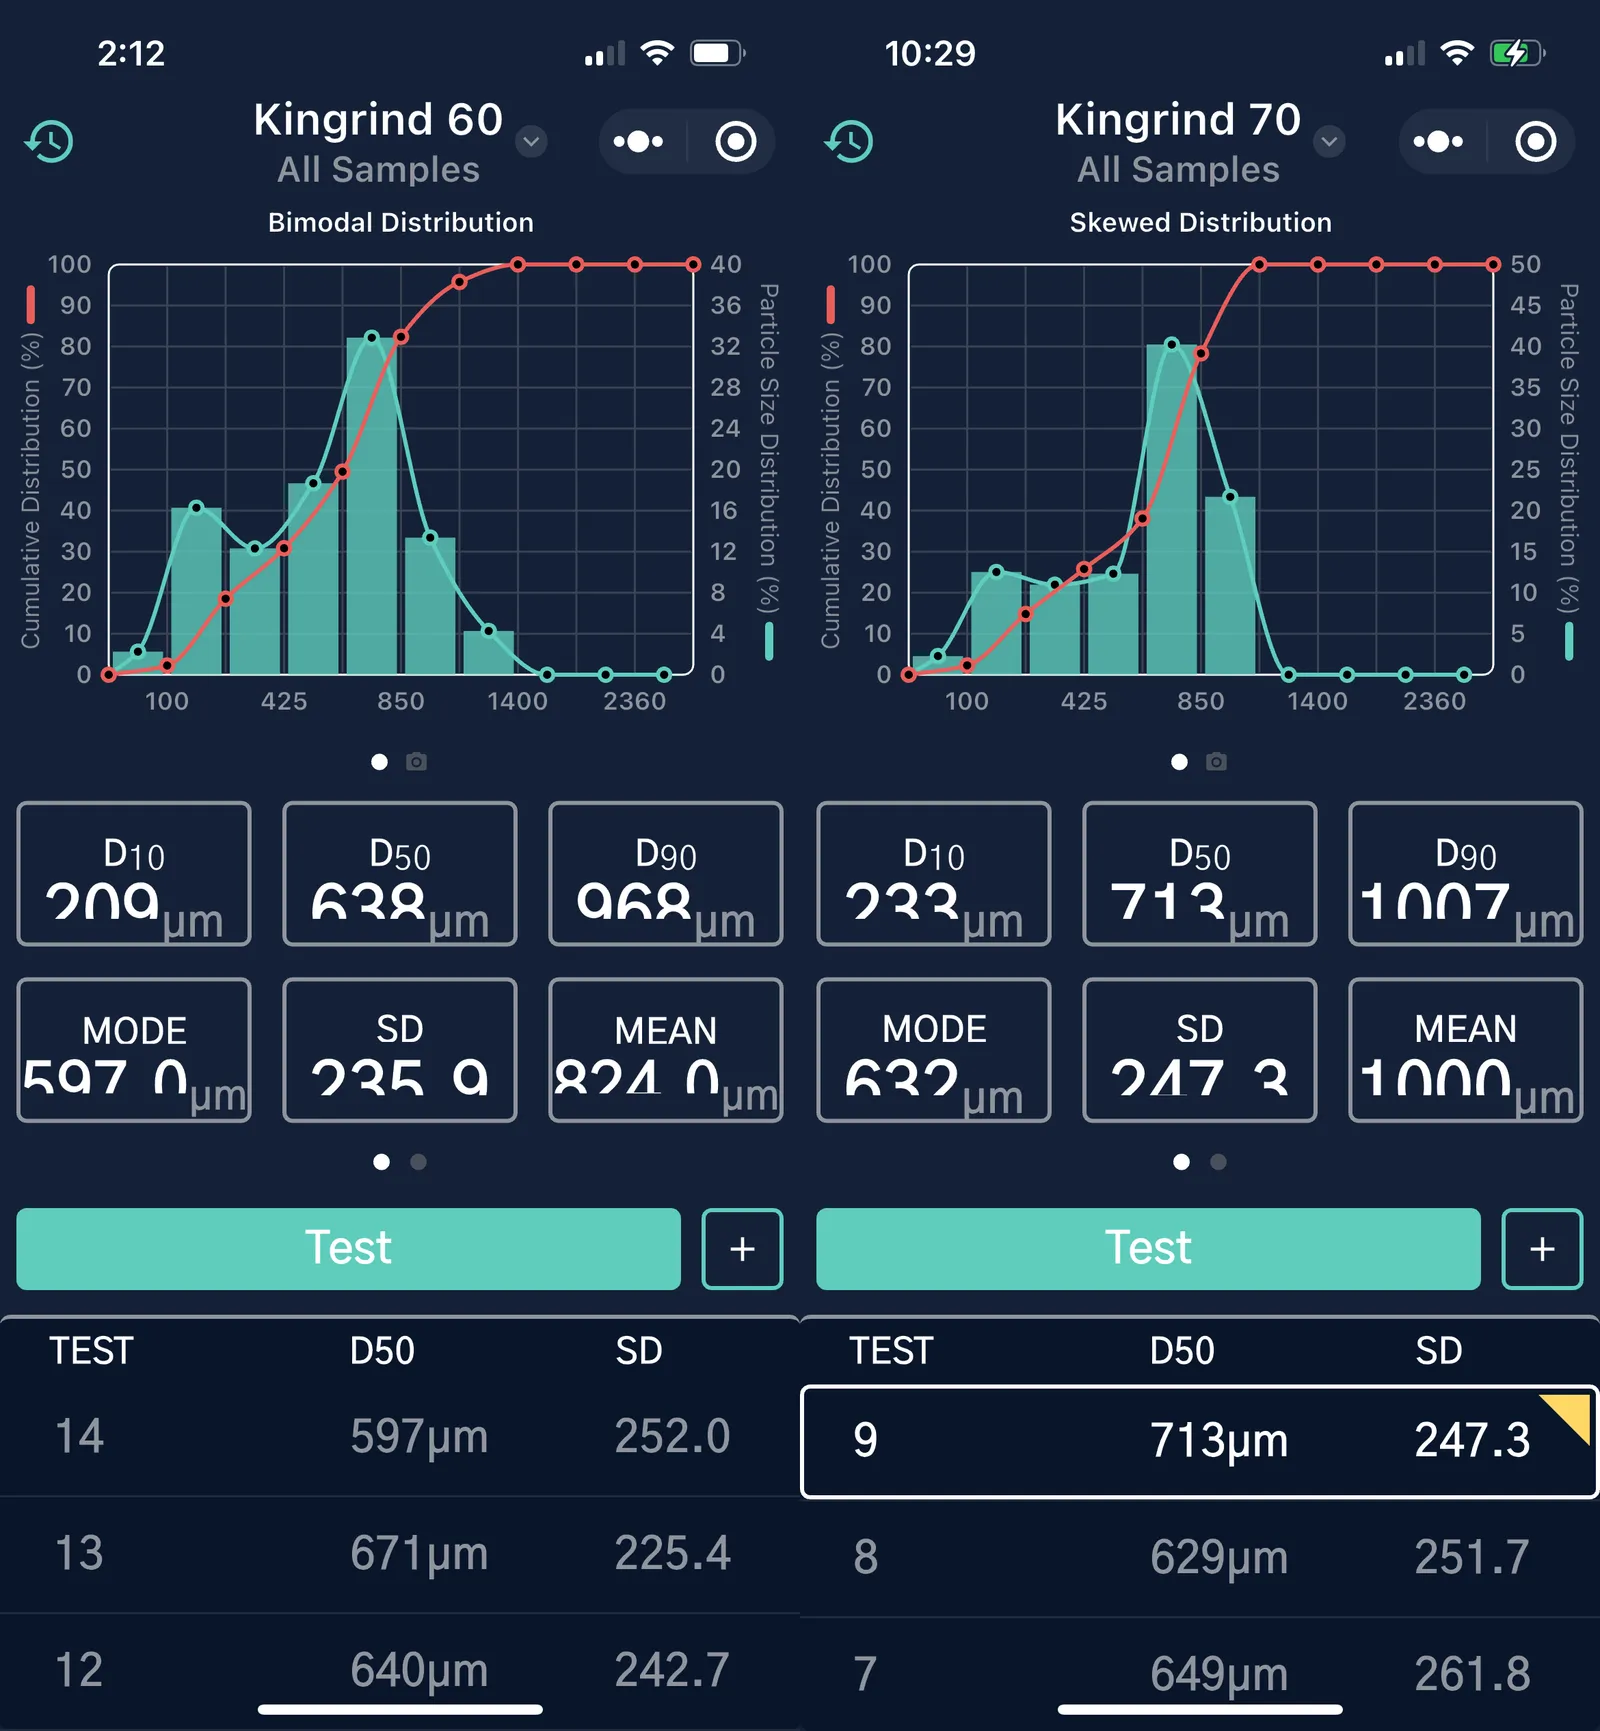Select test 8 row with 629µm
The width and height of the screenshot is (1600, 1731).
(x=1200, y=1557)
